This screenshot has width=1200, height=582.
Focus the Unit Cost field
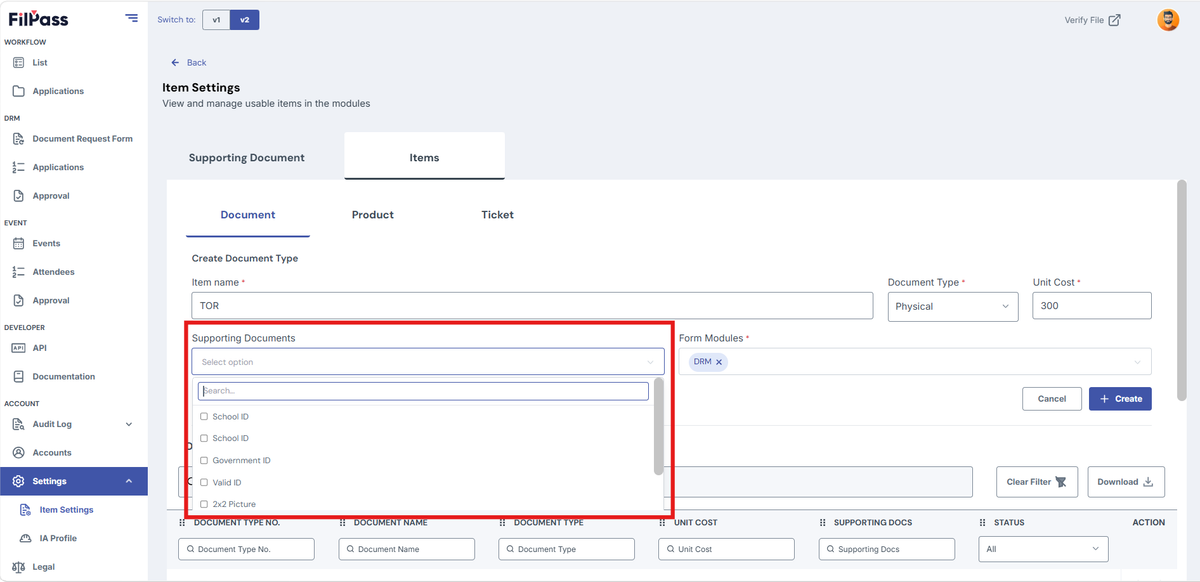point(1092,306)
